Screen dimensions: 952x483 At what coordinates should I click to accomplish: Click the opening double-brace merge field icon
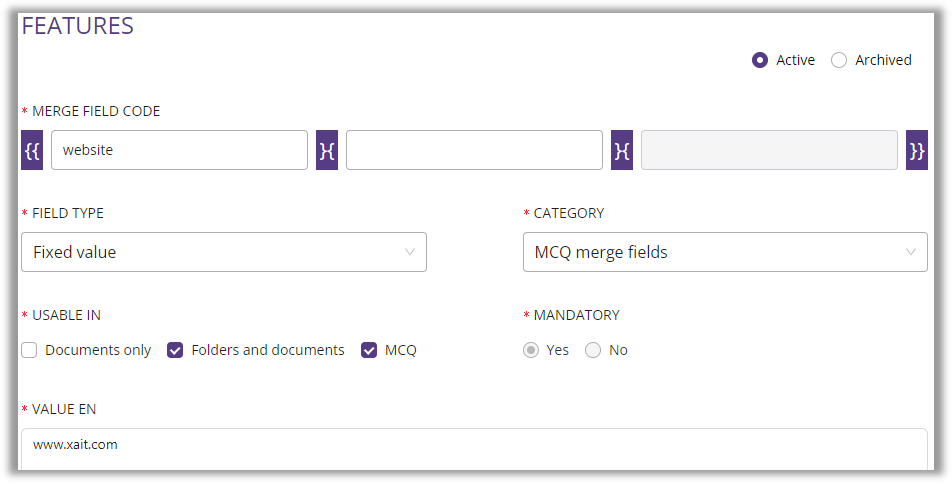pyautogui.click(x=32, y=150)
